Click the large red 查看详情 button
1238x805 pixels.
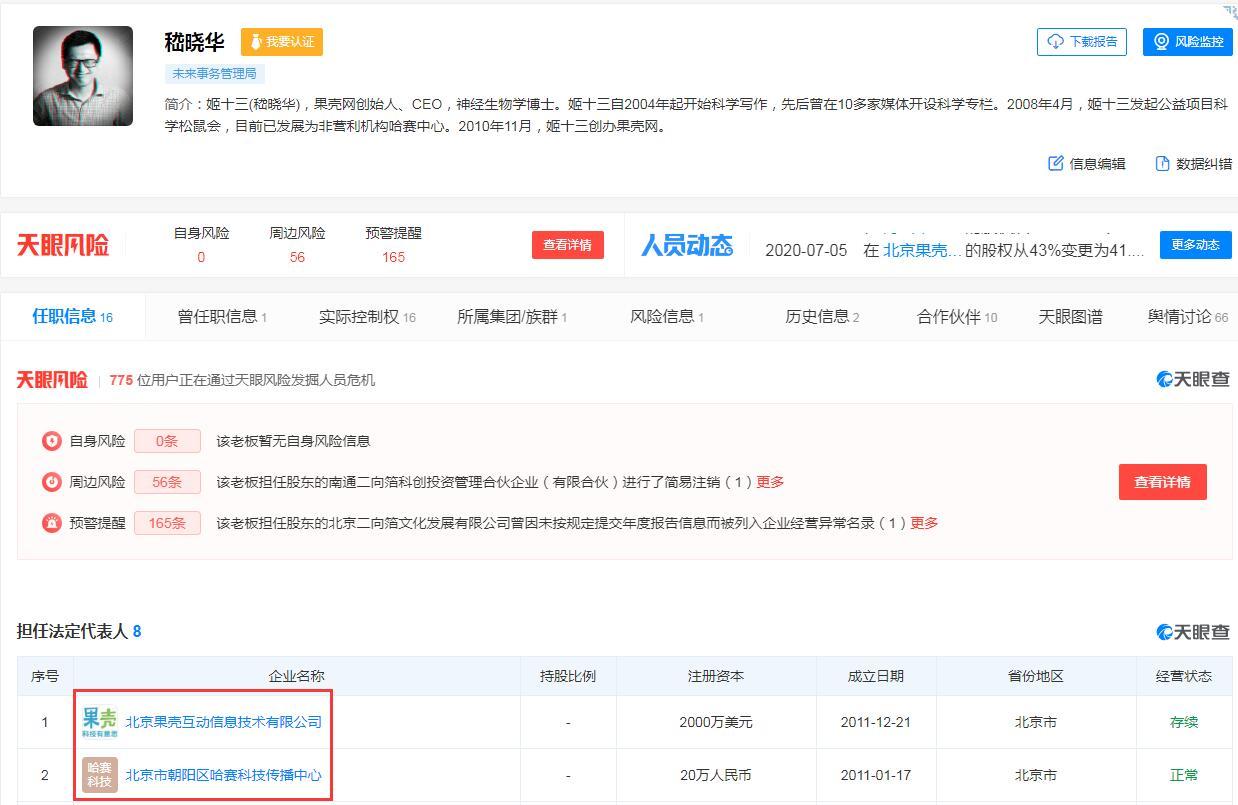pos(1162,482)
